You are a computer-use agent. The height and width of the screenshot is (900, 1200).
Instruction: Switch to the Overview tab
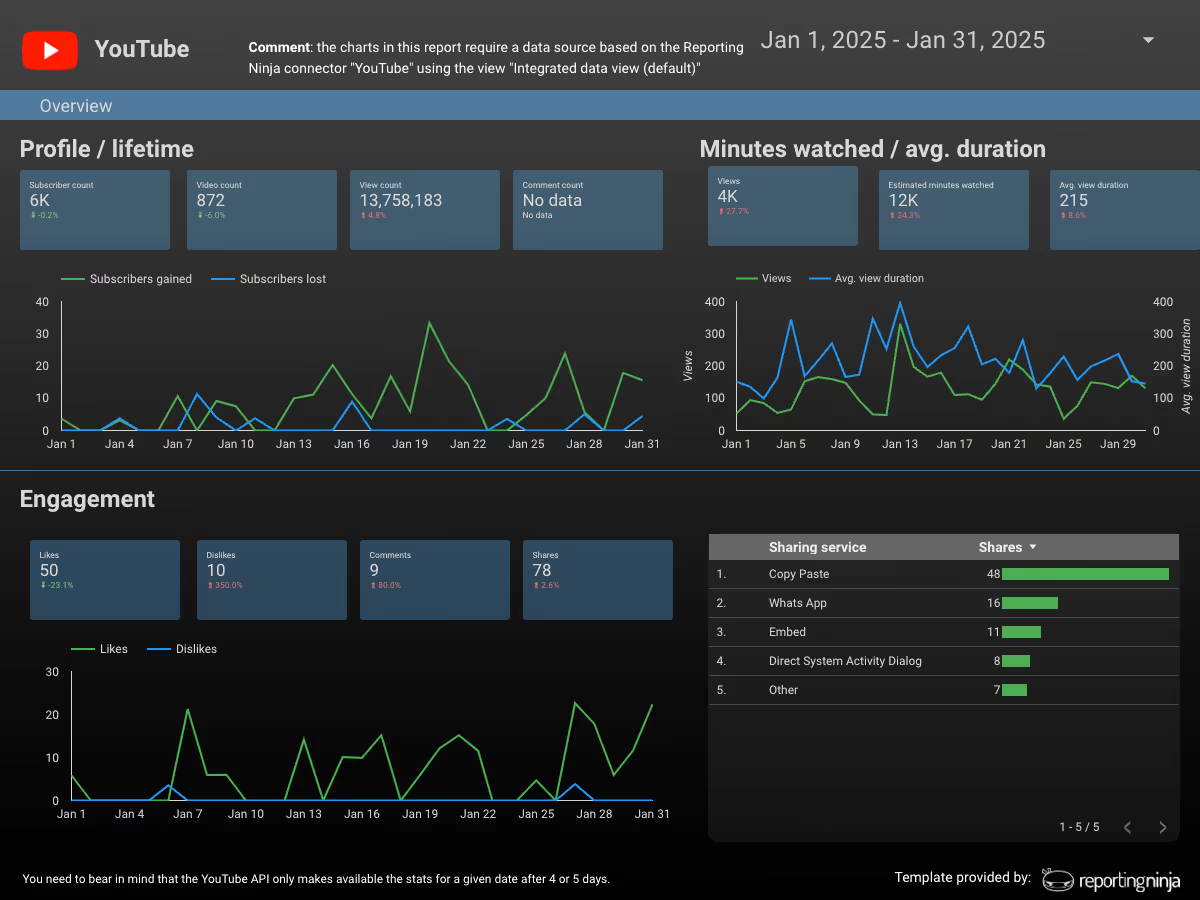(x=76, y=106)
